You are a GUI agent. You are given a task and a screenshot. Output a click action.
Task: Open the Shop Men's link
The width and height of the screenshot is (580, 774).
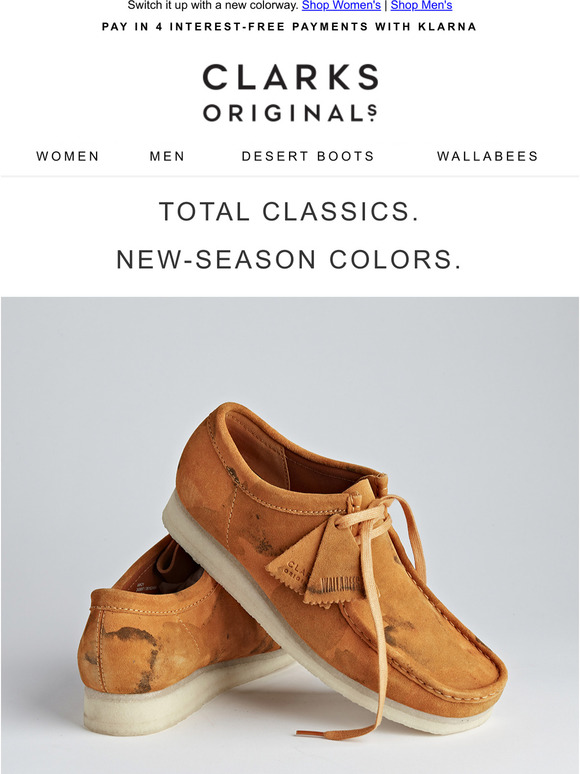tap(421, 5)
